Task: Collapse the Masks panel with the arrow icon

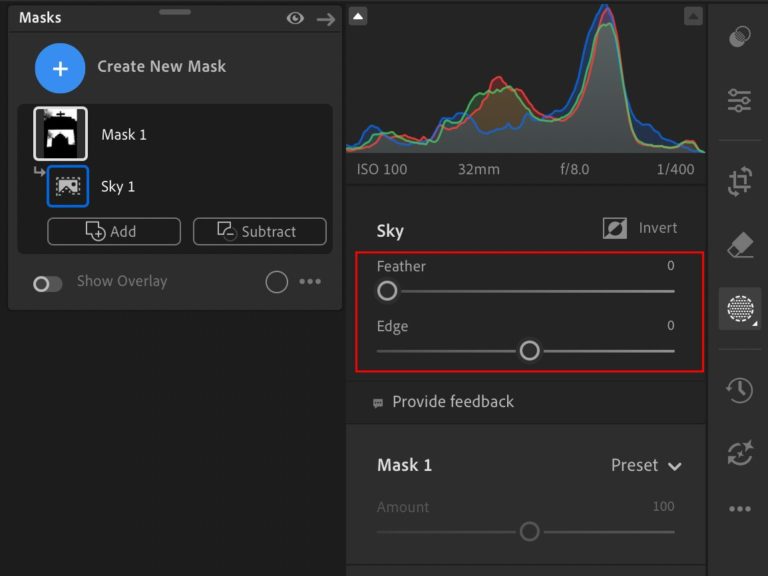Action: [x=326, y=20]
